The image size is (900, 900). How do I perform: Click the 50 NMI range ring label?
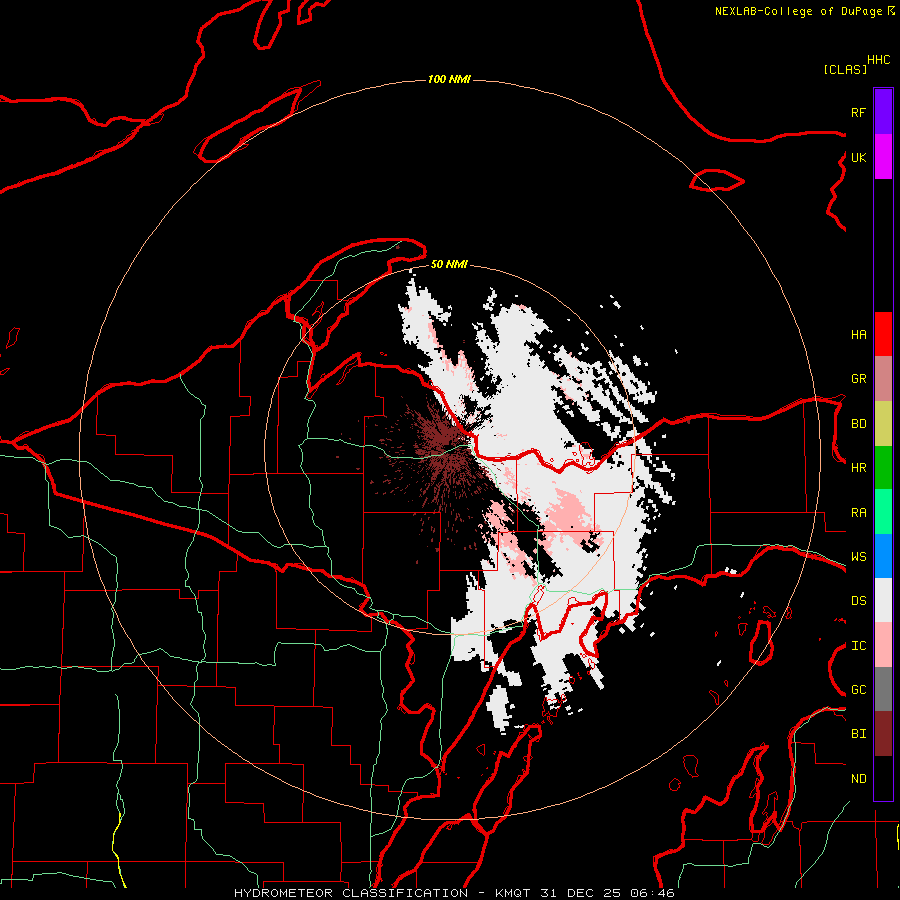tap(449, 264)
